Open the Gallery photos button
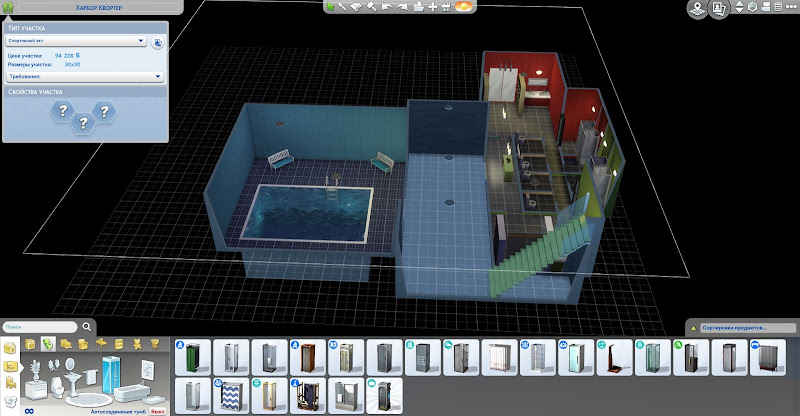This screenshot has height=416, width=800. 719,8
